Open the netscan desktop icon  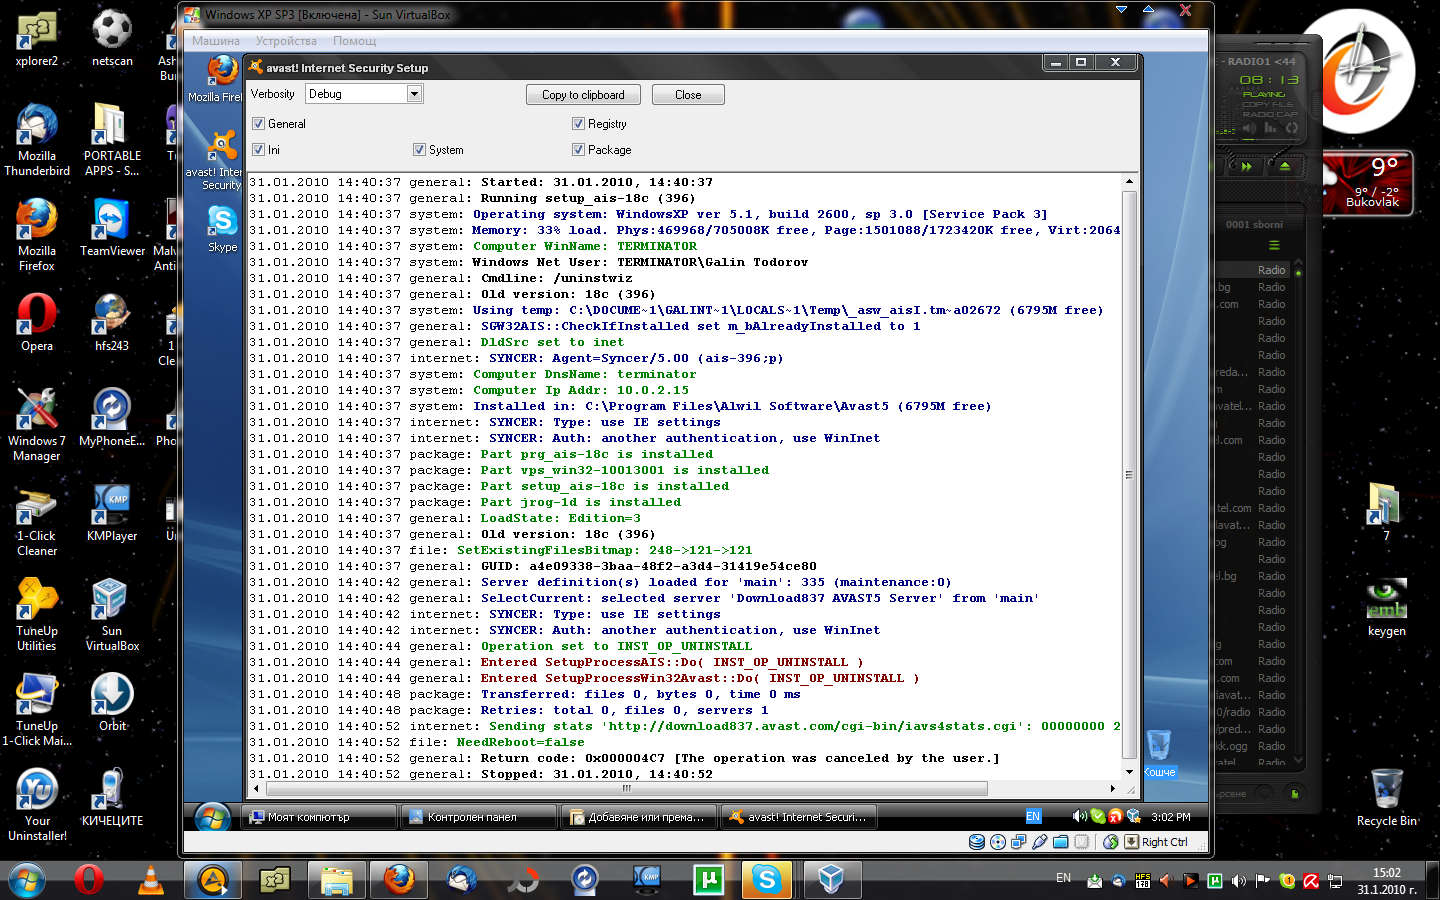tap(112, 40)
